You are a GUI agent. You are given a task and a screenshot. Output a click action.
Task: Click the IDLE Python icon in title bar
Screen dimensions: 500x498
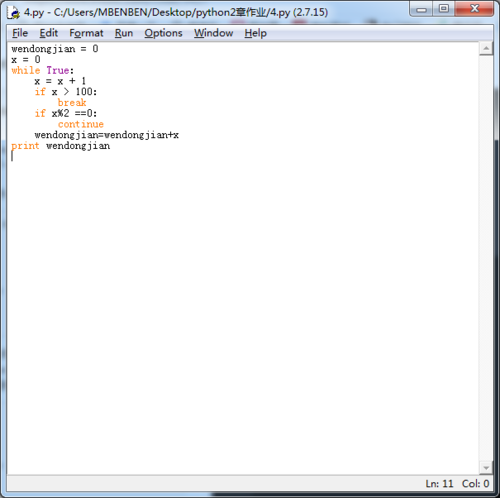[13, 13]
